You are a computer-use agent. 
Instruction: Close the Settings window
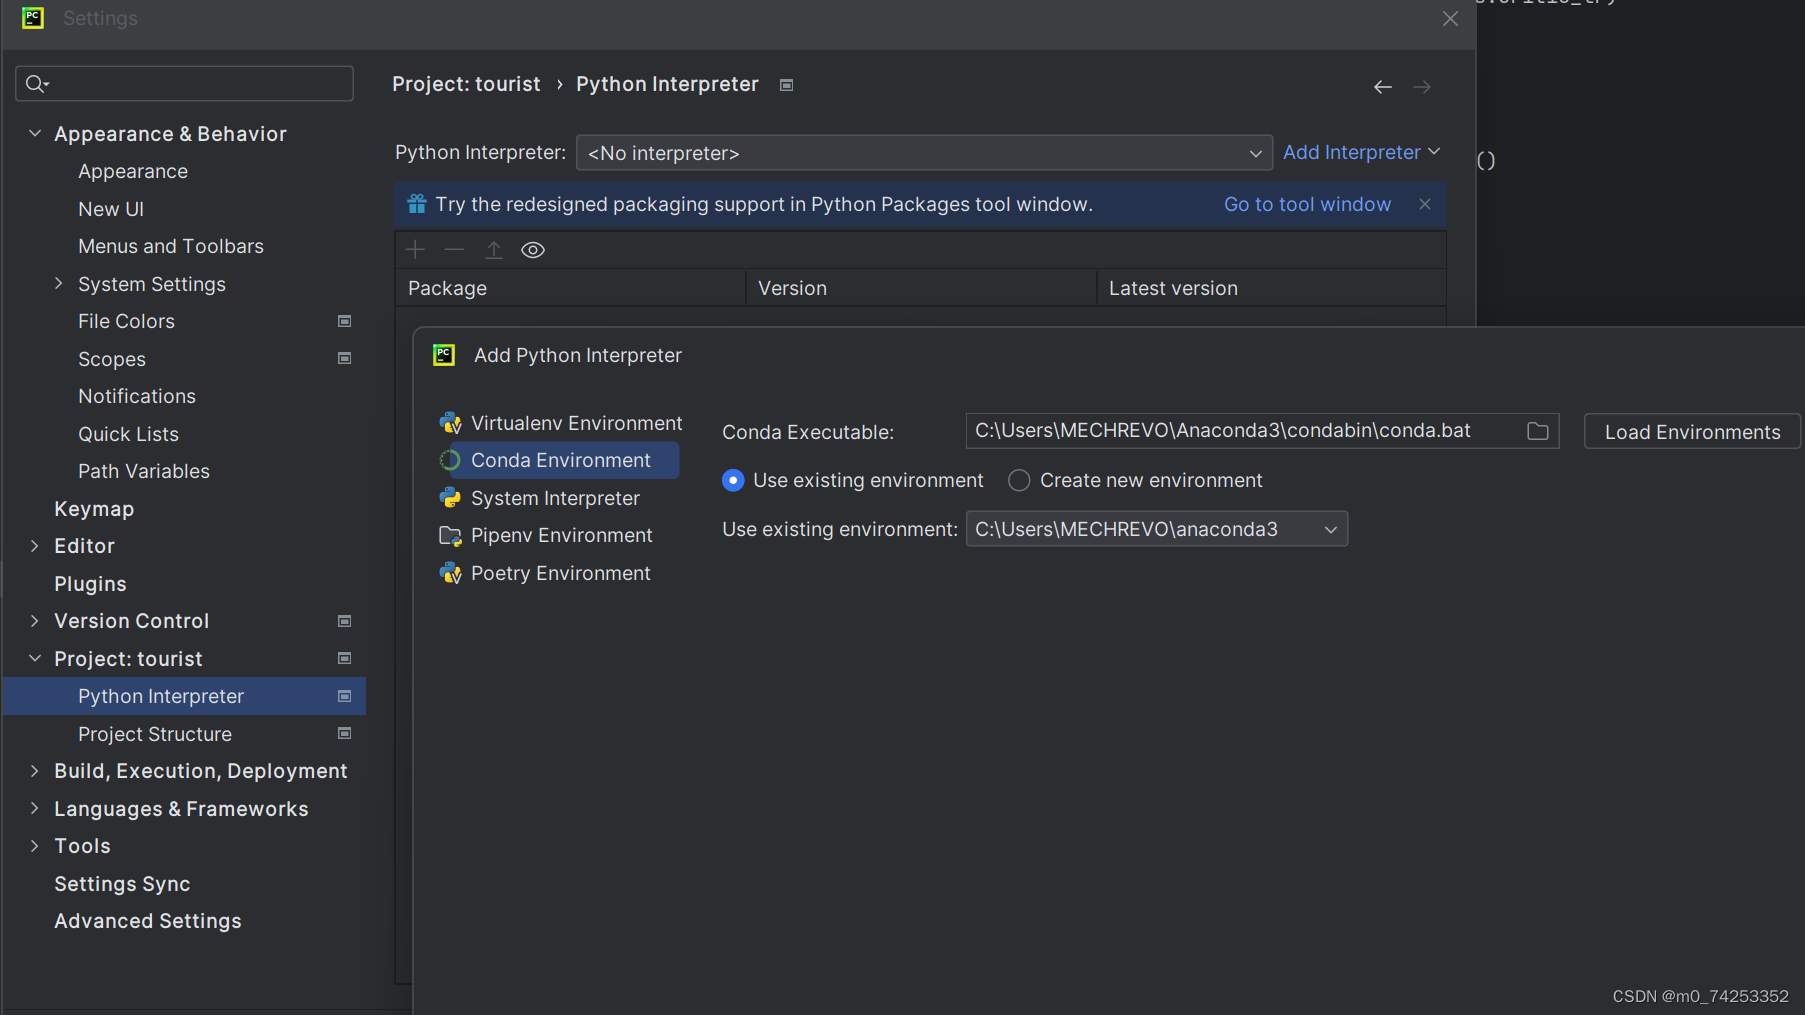(1450, 19)
